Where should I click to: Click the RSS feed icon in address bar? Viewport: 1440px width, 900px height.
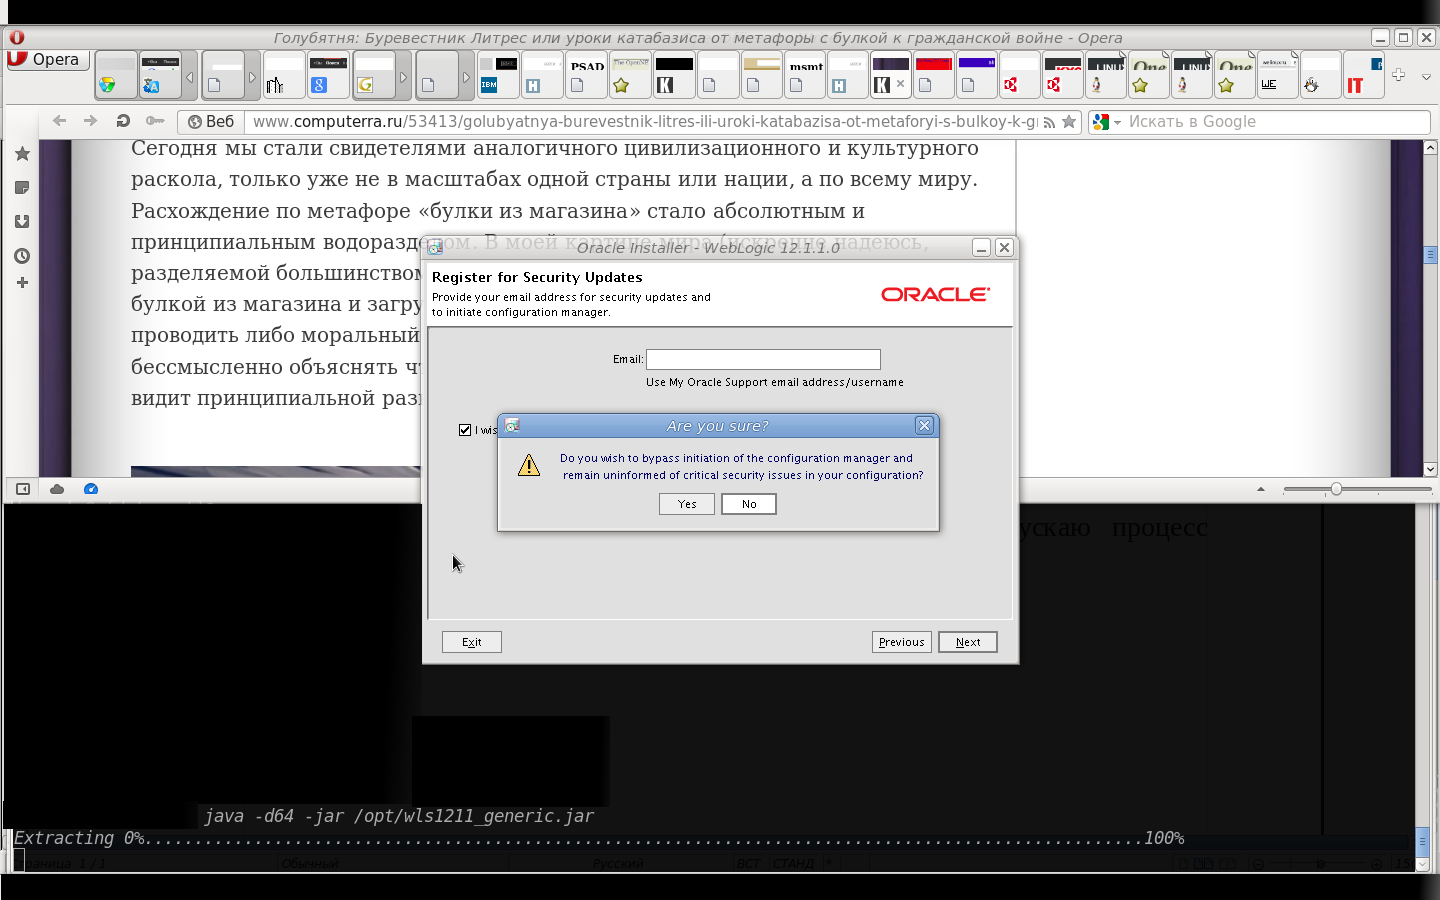coord(1049,122)
